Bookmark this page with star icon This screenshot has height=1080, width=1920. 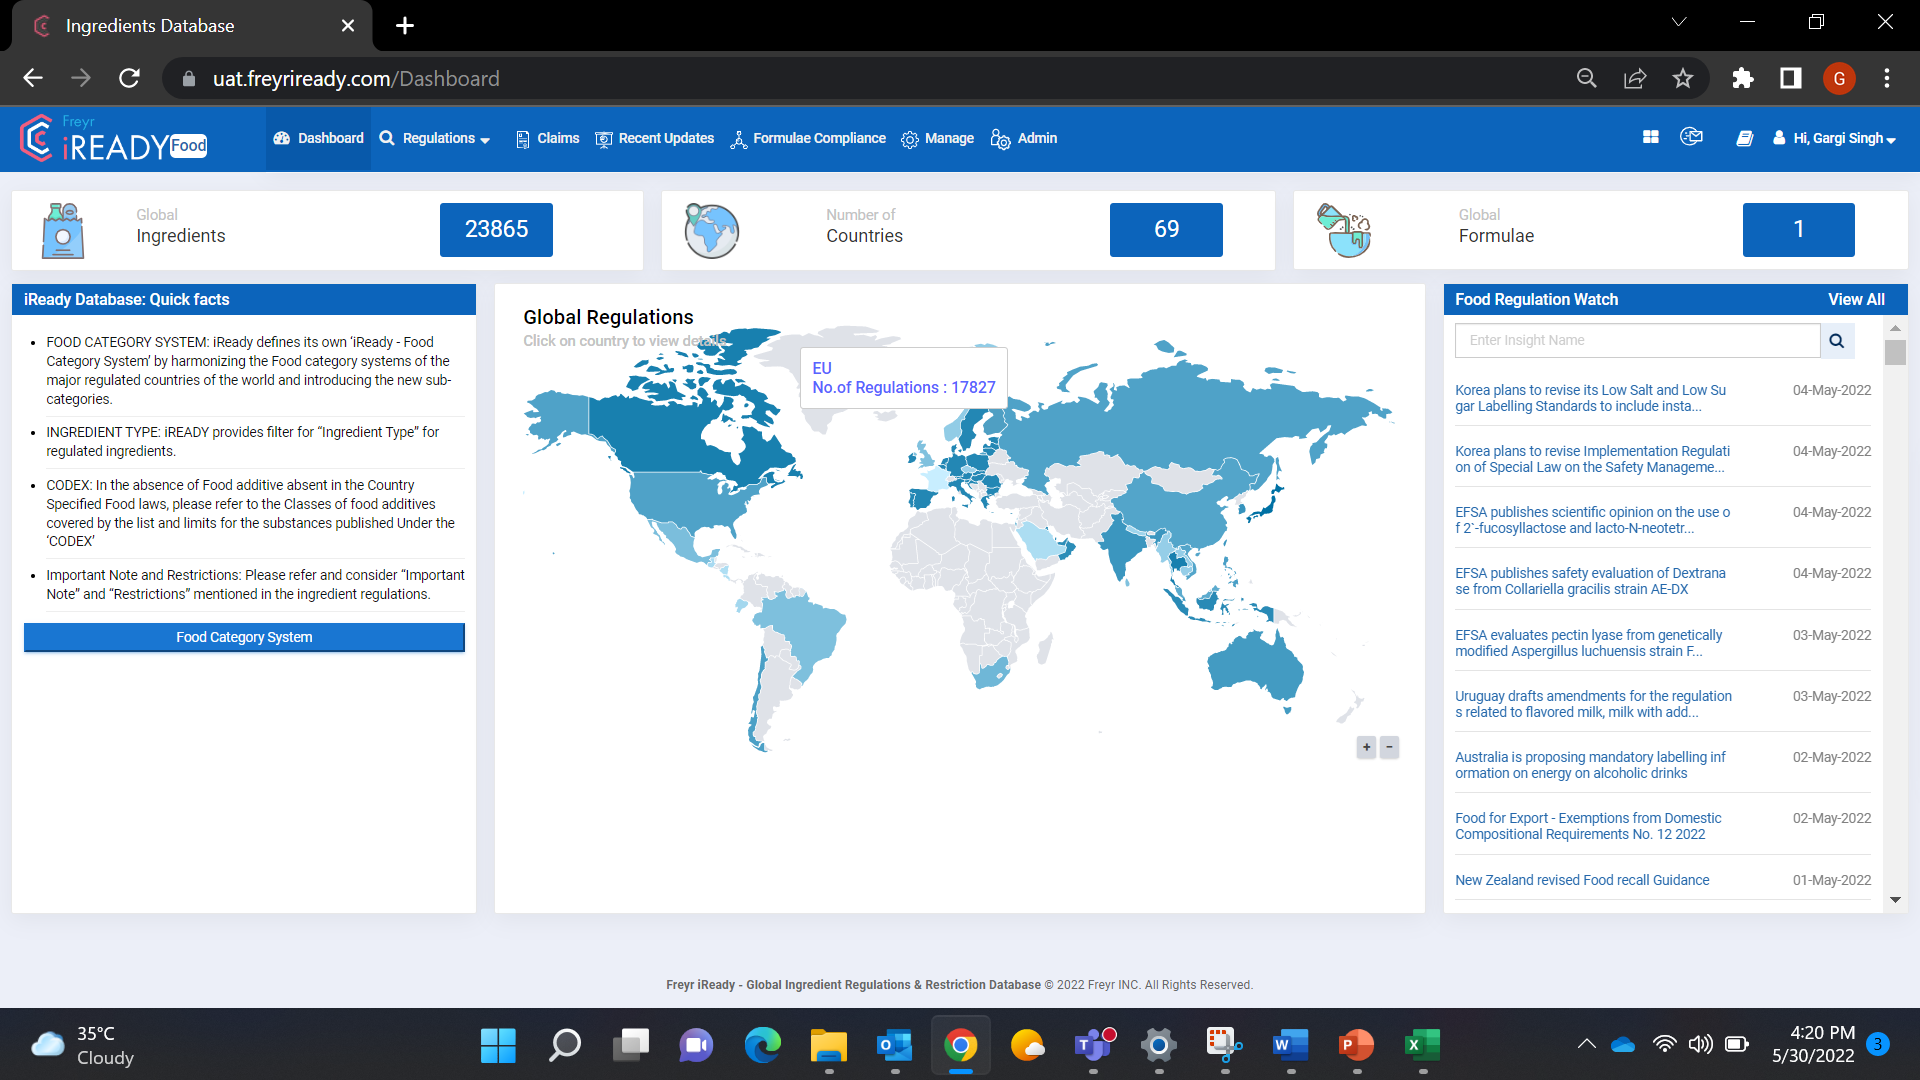(1683, 78)
